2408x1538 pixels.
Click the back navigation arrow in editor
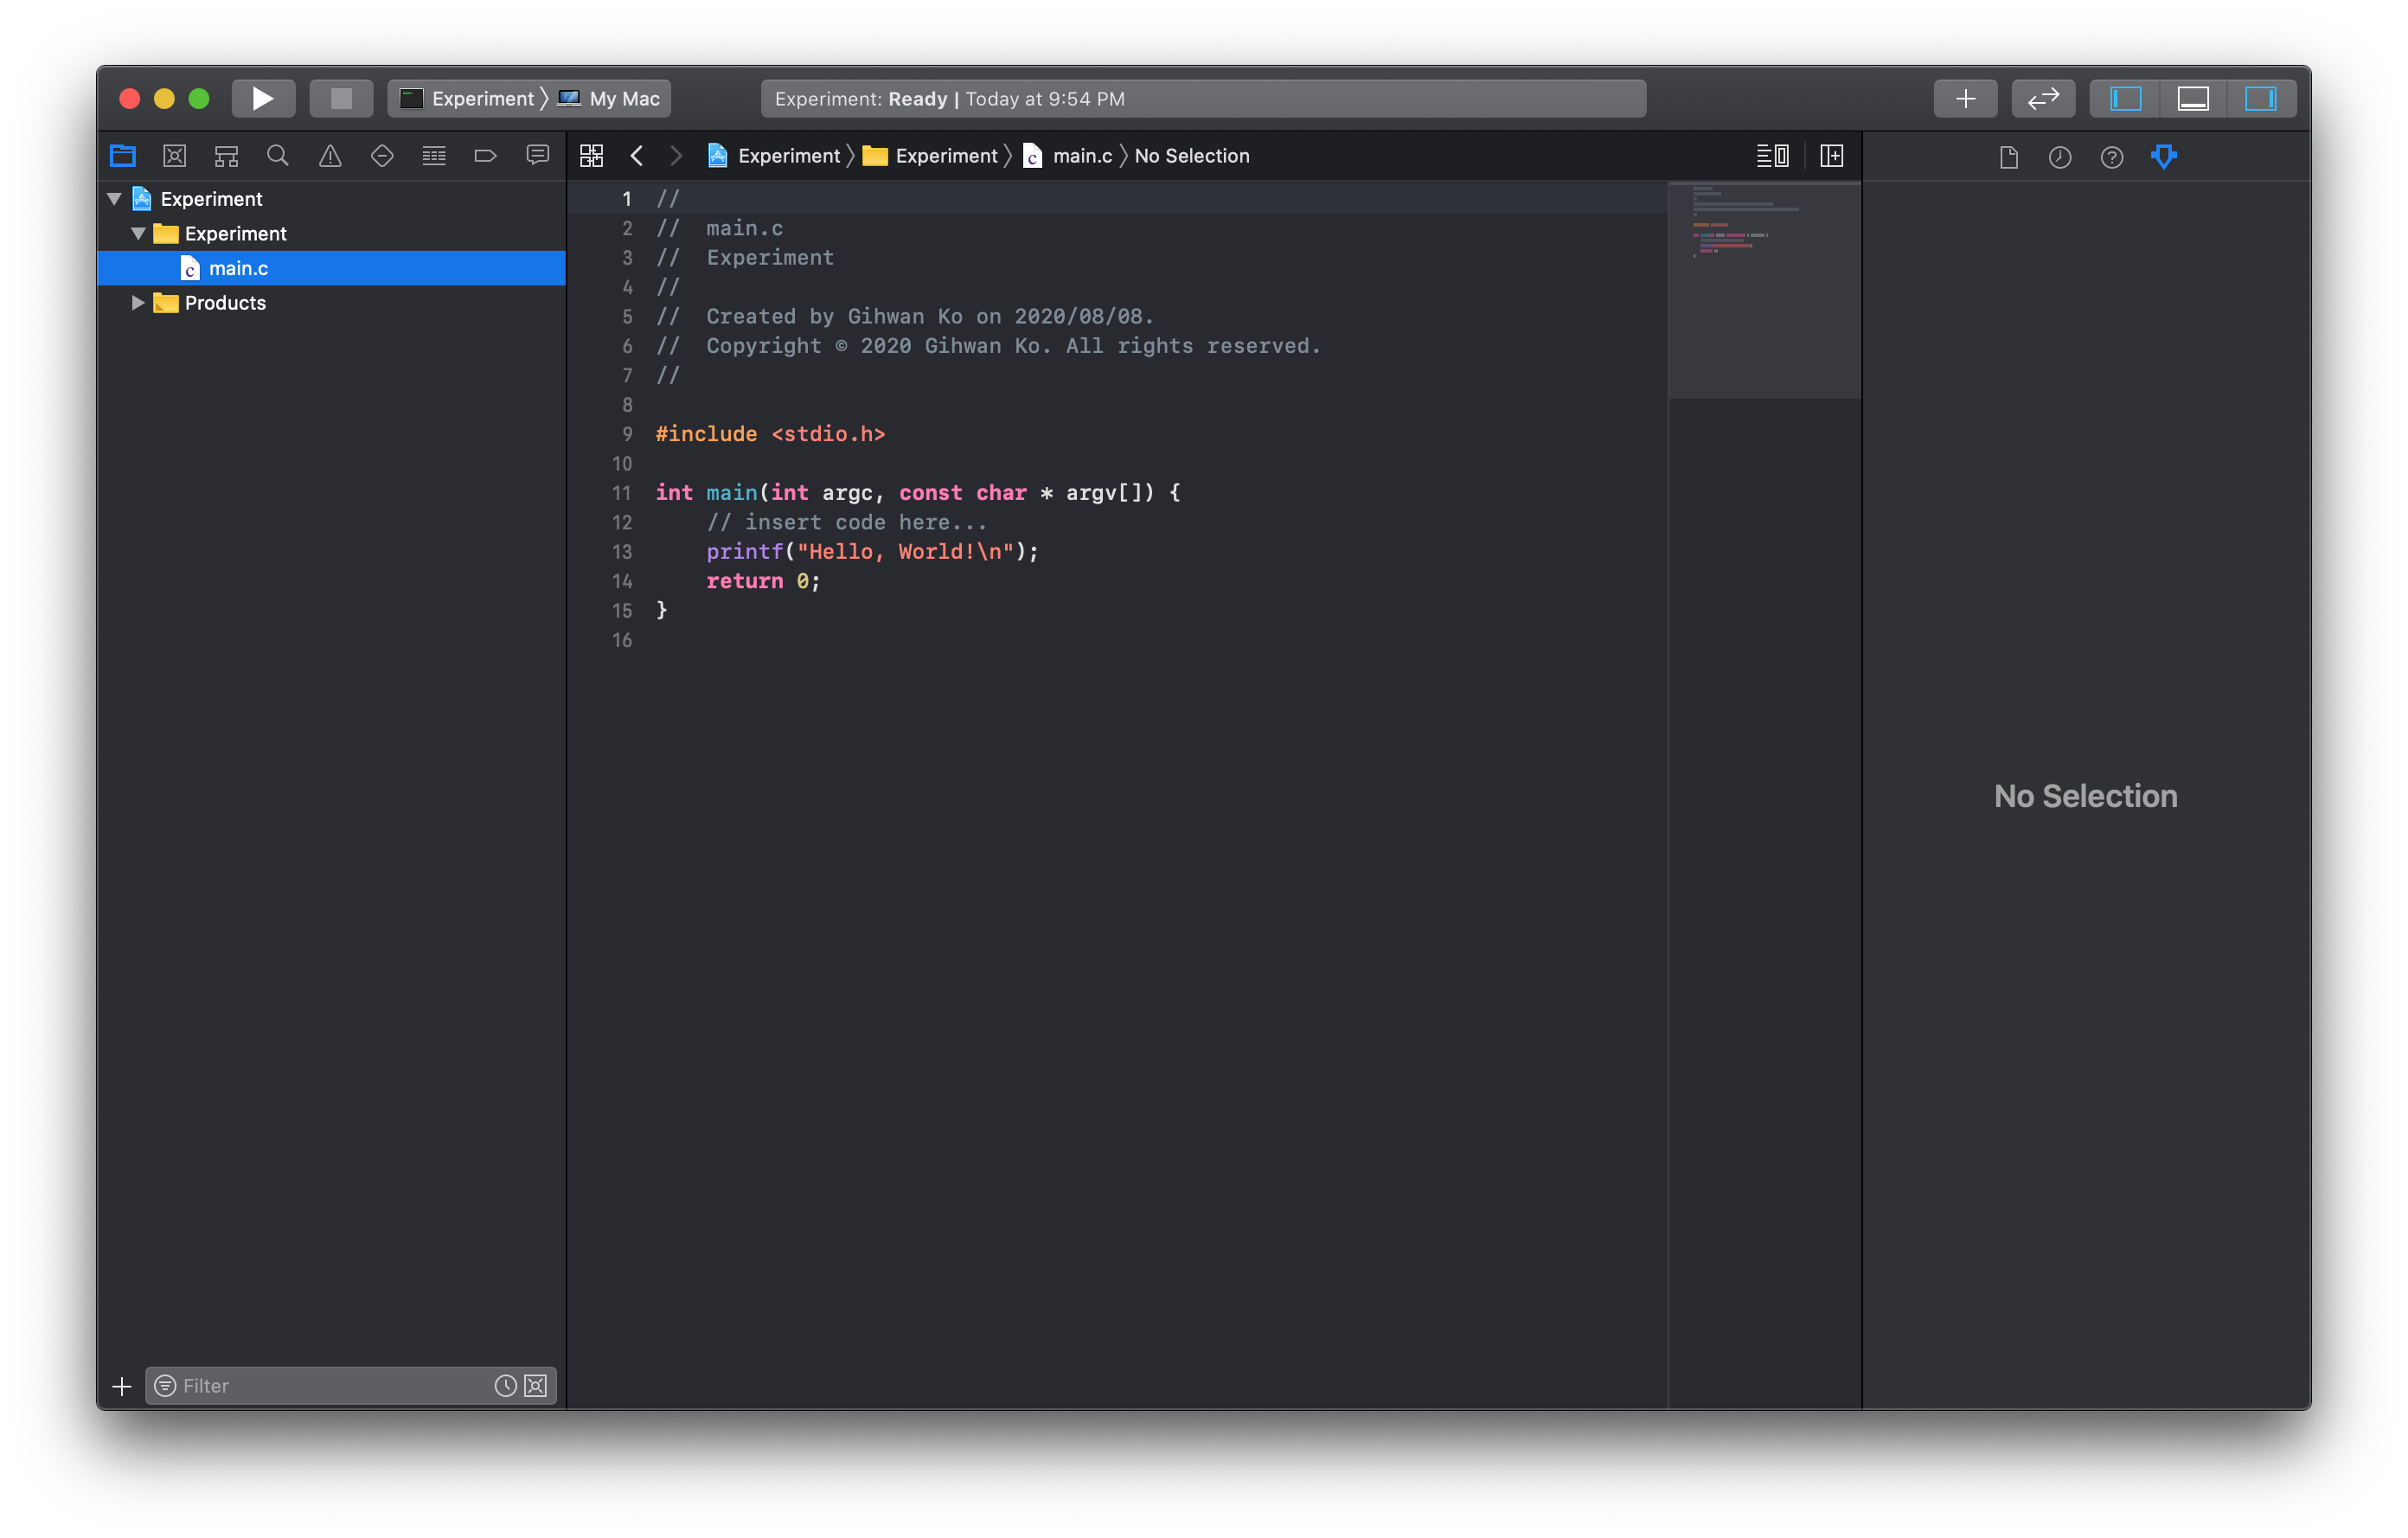(x=637, y=155)
